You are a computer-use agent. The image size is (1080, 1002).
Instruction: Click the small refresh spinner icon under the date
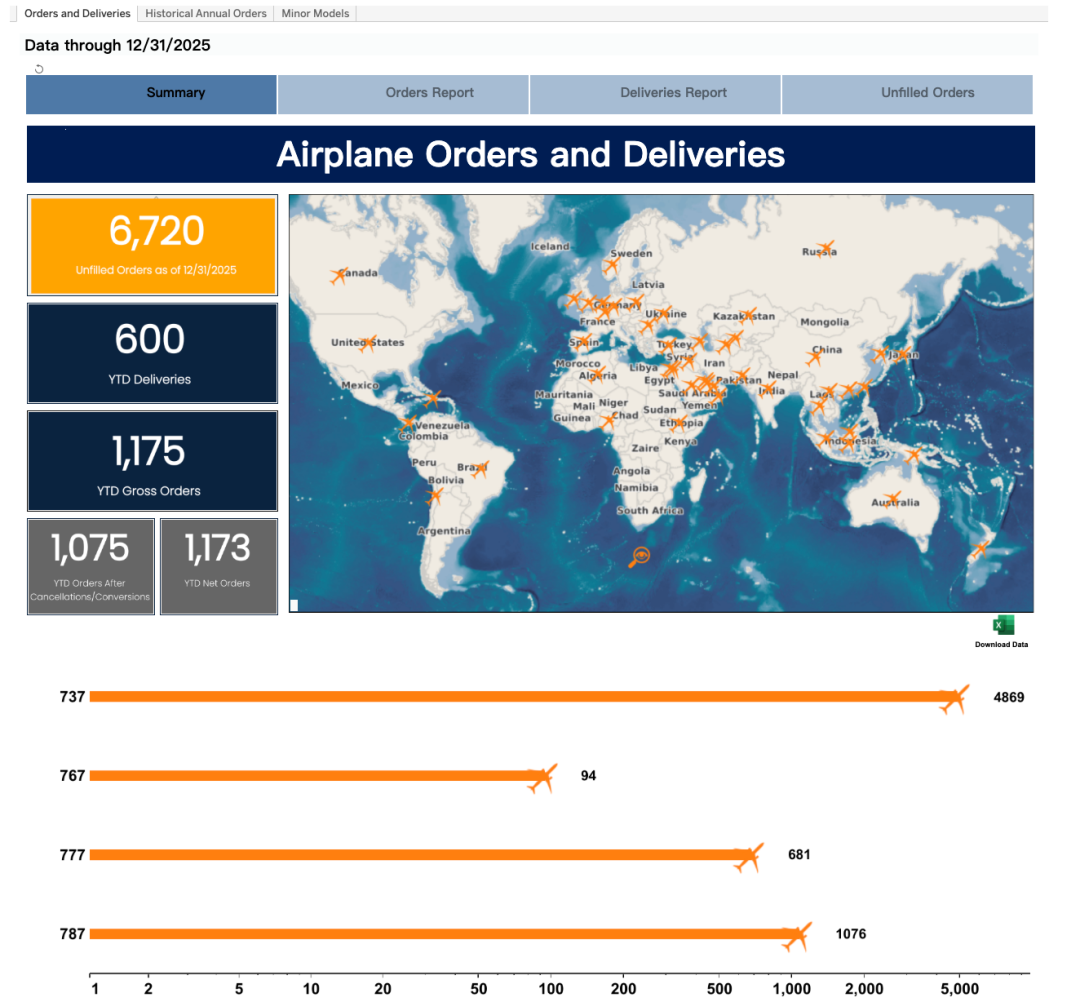click(x=39, y=69)
